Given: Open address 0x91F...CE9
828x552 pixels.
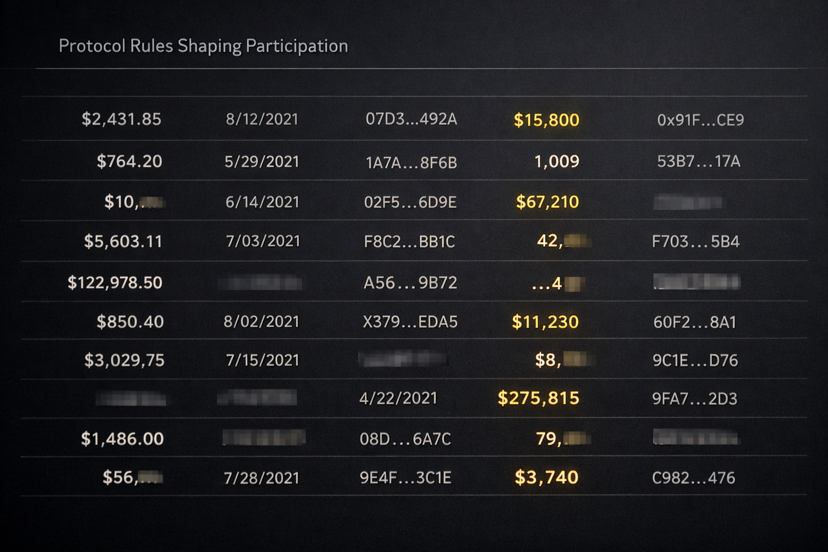Looking at the screenshot, I should click(700, 120).
